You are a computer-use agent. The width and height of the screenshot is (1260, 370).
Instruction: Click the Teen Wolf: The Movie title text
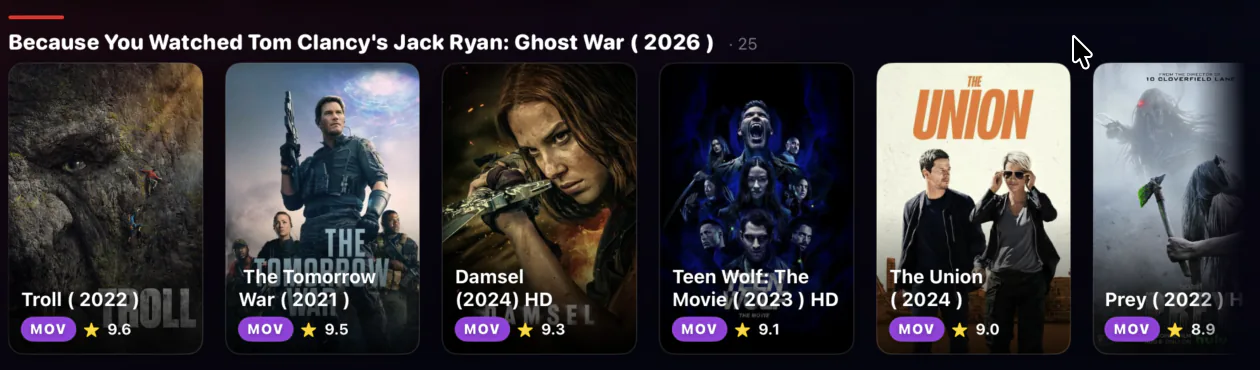click(755, 288)
